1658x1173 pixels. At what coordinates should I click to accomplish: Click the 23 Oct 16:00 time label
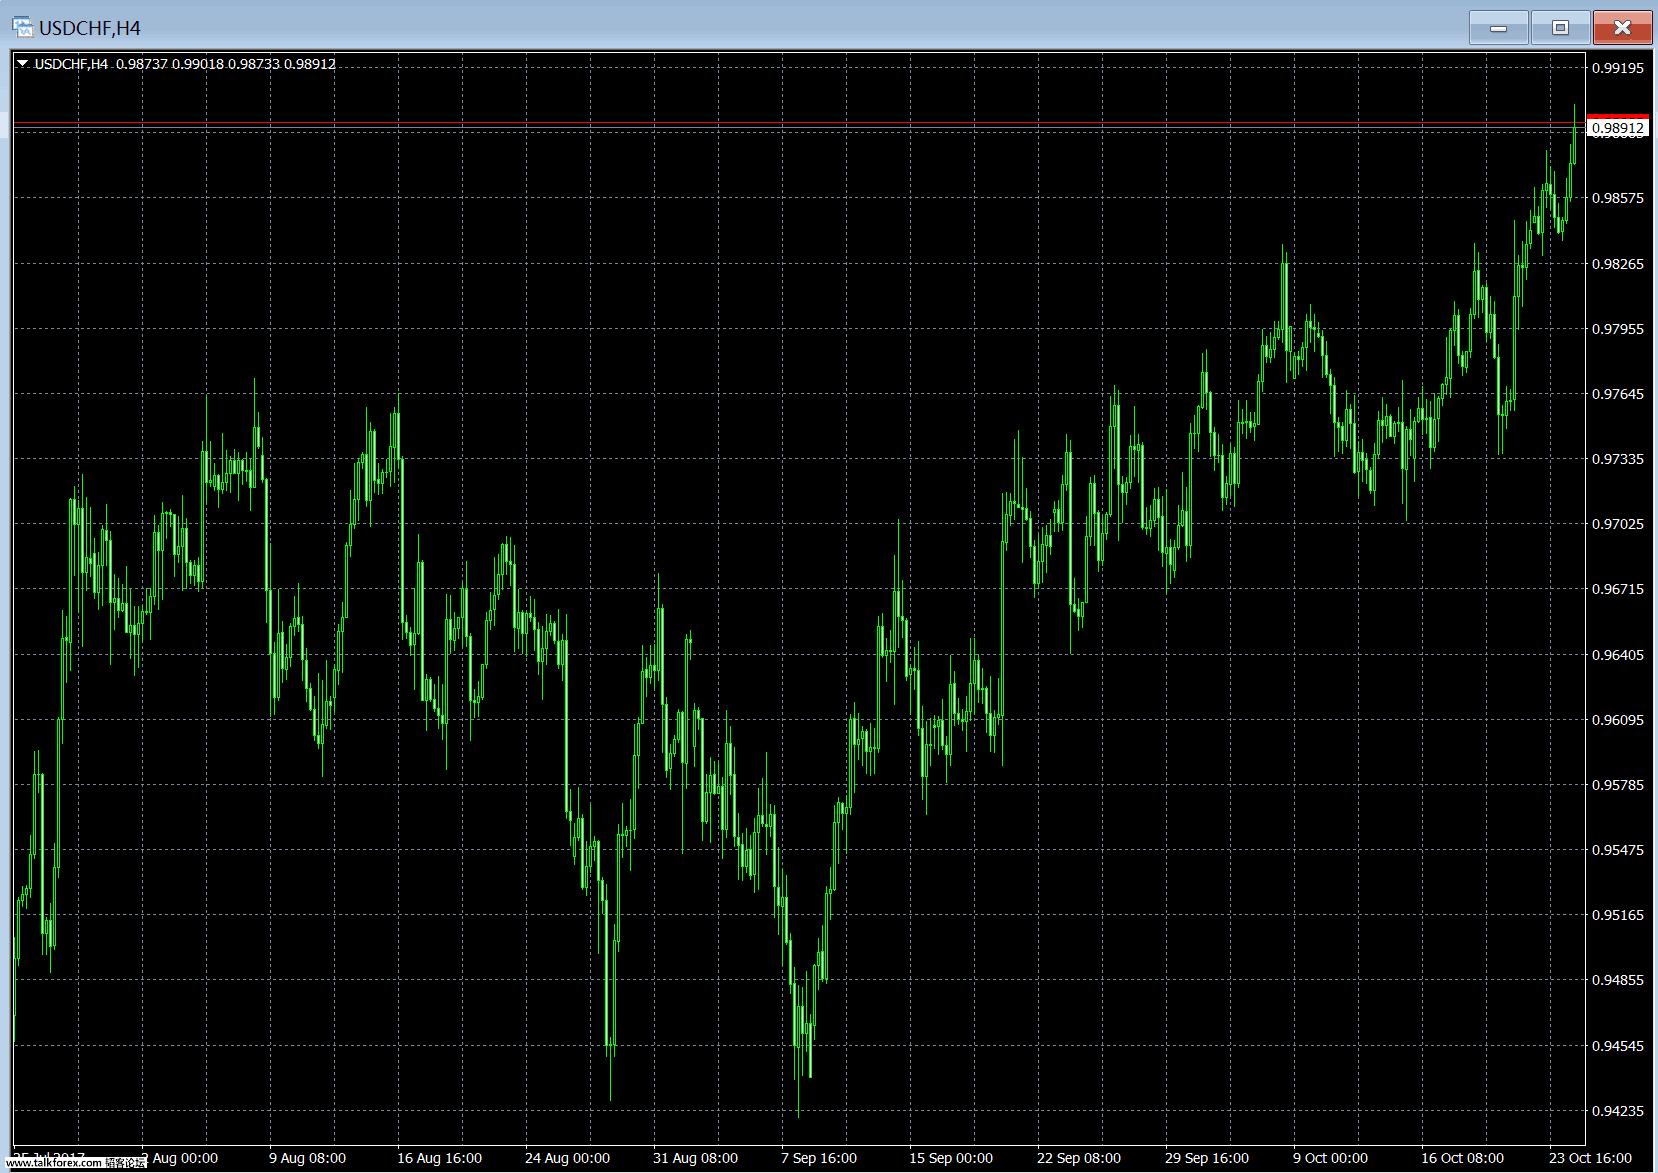[1590, 1158]
